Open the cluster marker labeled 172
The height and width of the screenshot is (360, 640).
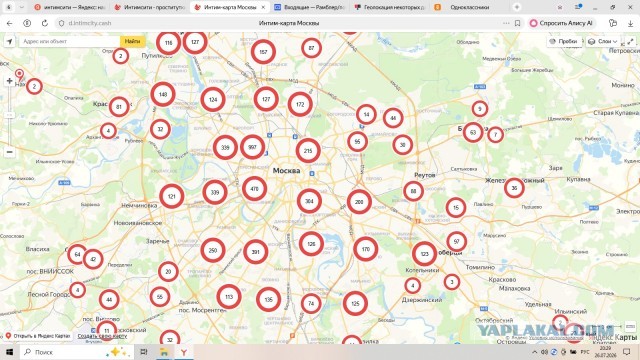click(x=300, y=104)
